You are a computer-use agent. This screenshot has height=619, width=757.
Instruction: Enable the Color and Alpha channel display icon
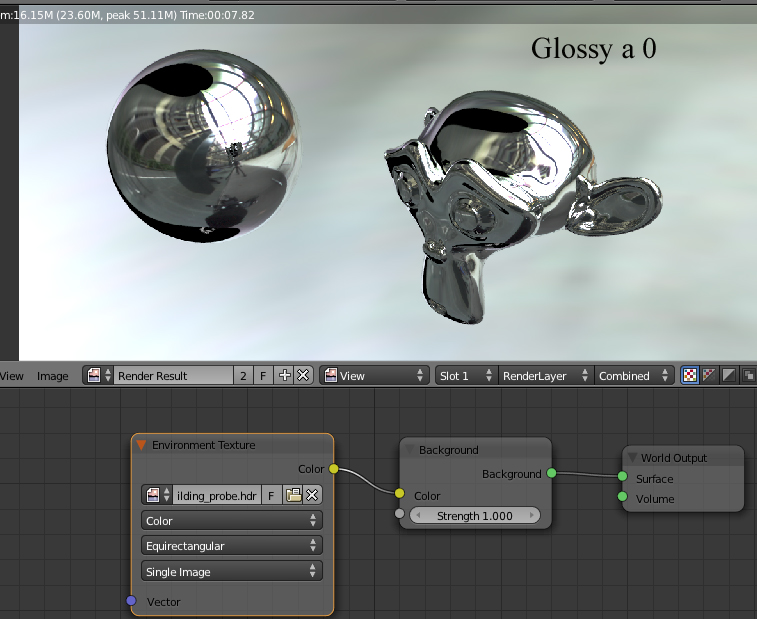[689, 375]
